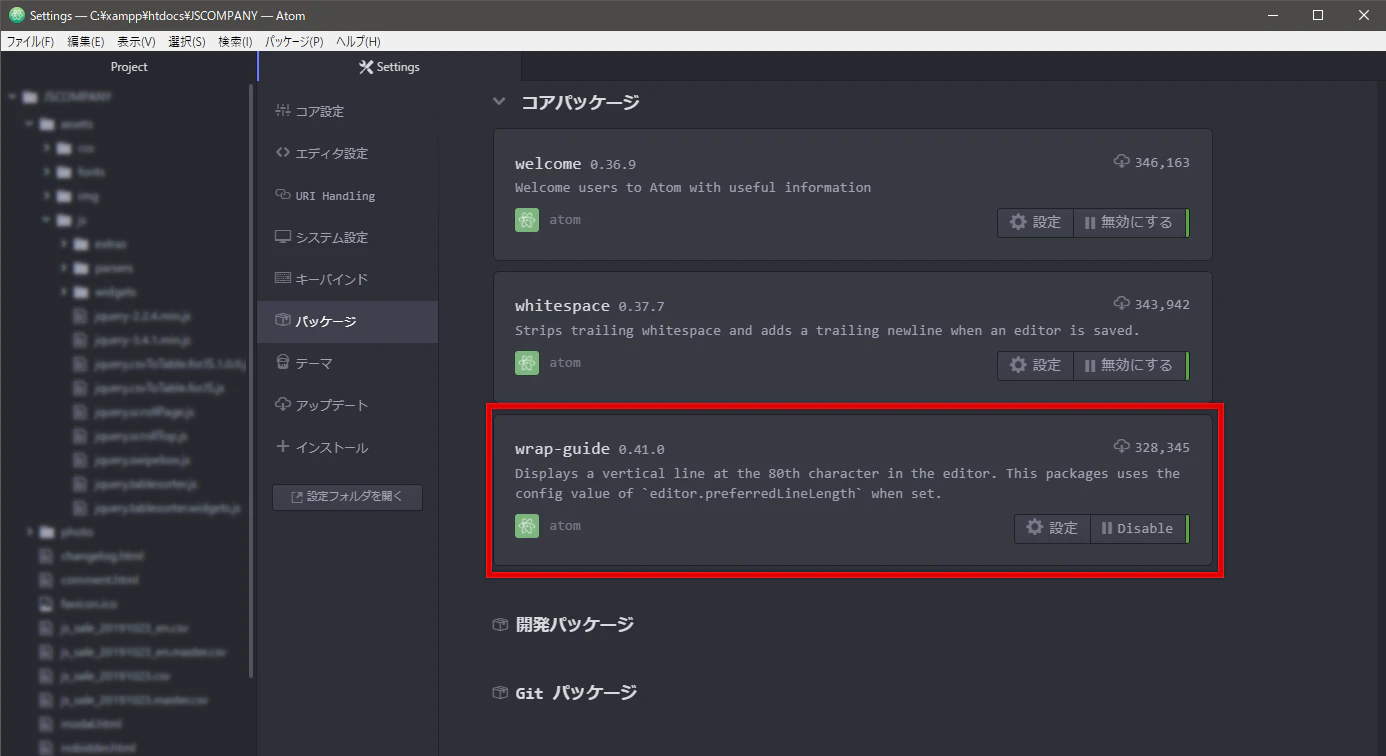Open jquery-3.4.1.min.js in the tree
Viewport: 1386px width, 756px height.
(x=142, y=340)
